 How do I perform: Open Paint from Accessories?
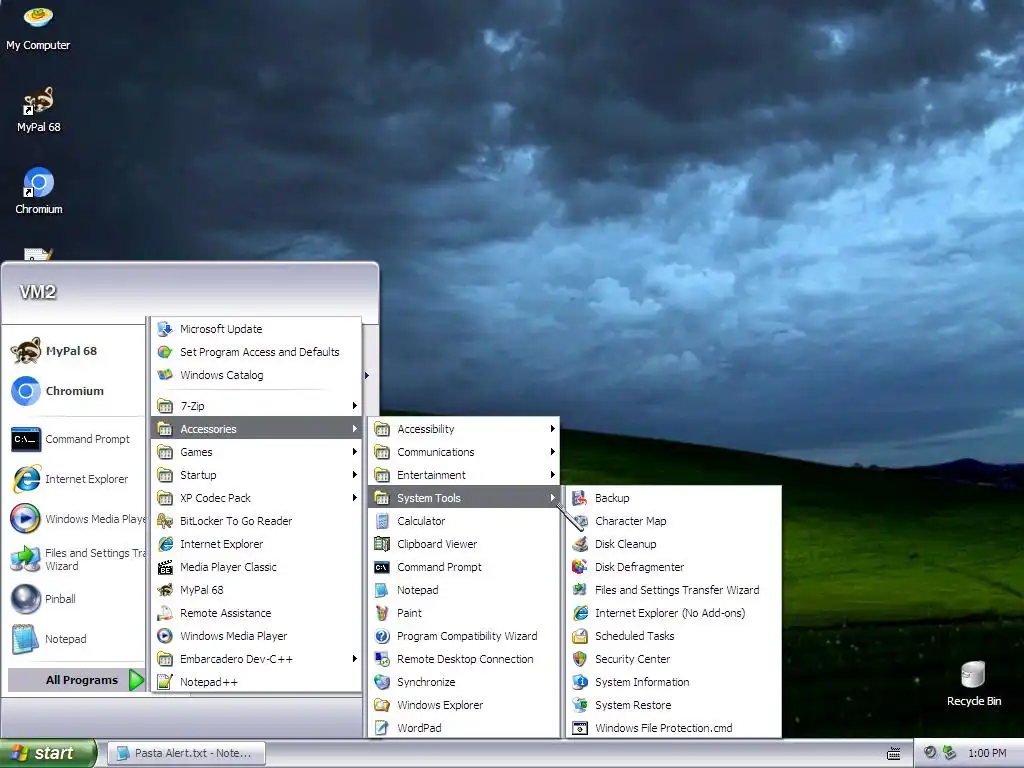(x=464, y=613)
